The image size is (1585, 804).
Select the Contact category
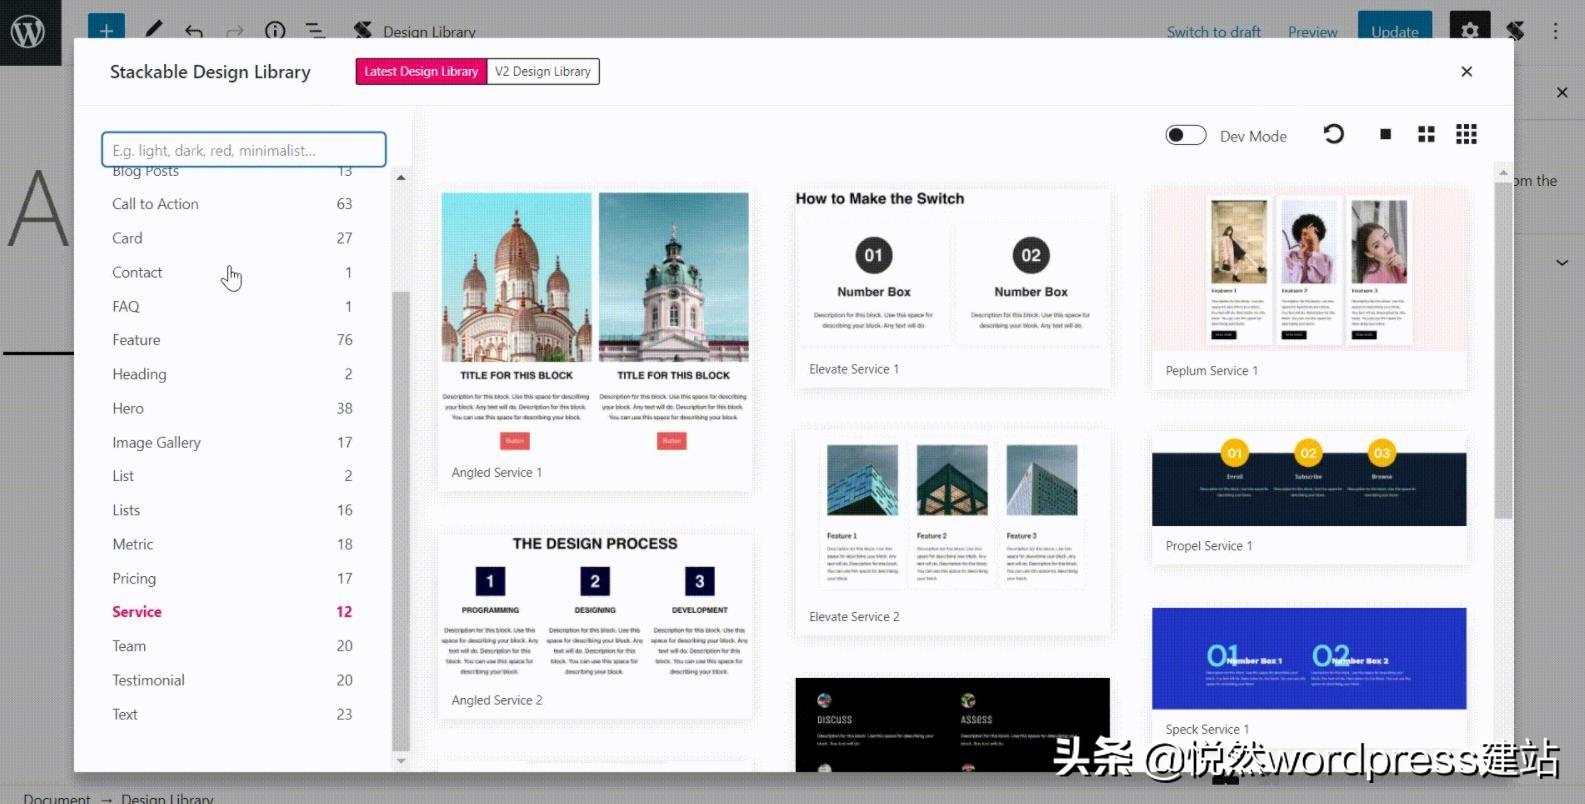(232, 272)
